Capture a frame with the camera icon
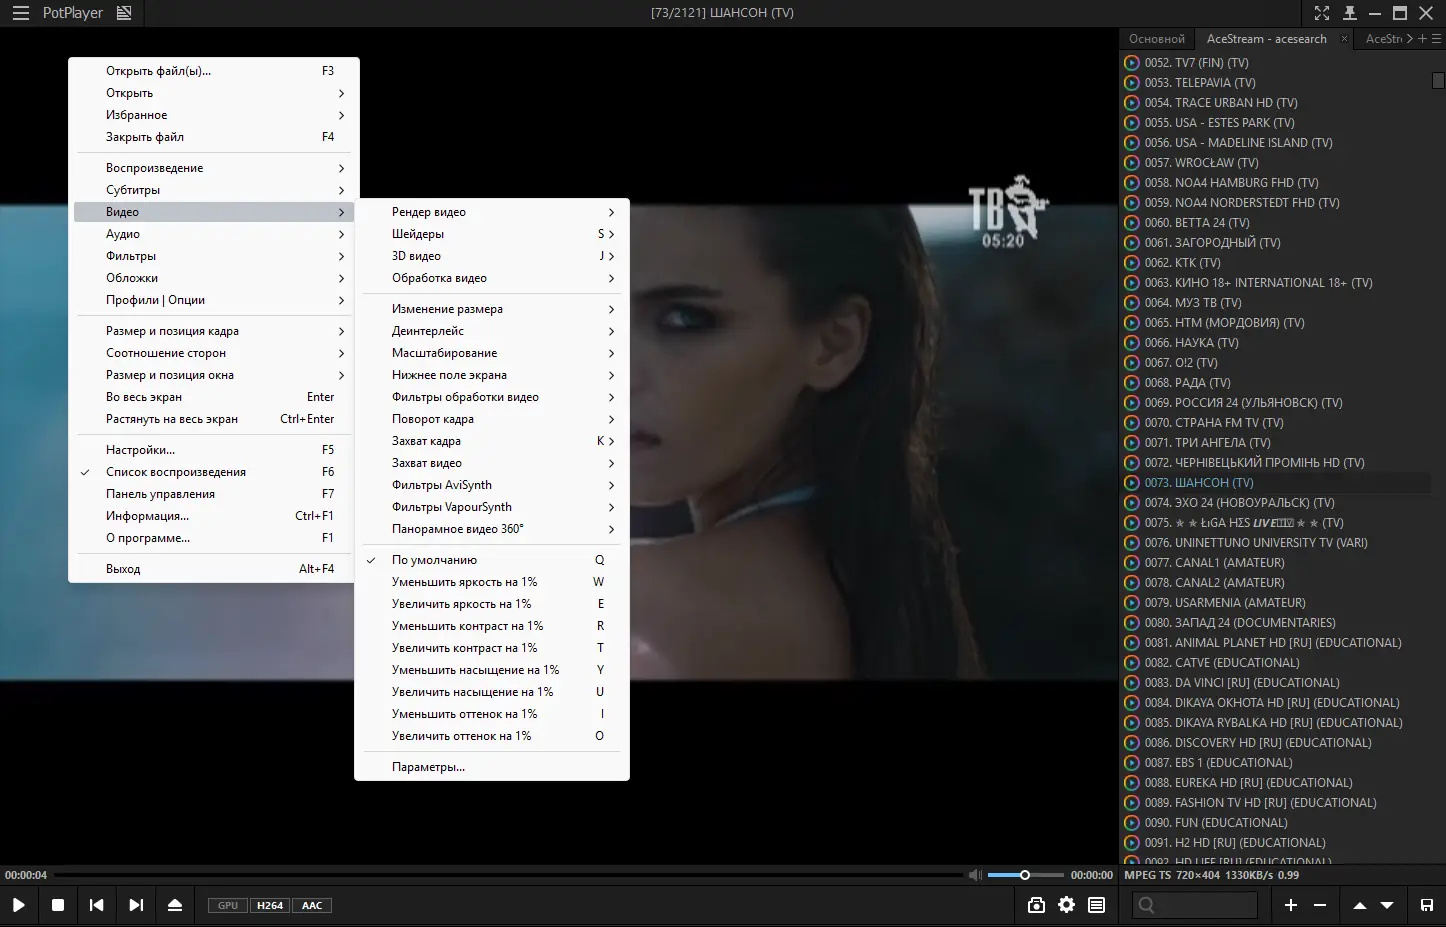Viewport: 1446px width, 927px height. click(x=1036, y=905)
